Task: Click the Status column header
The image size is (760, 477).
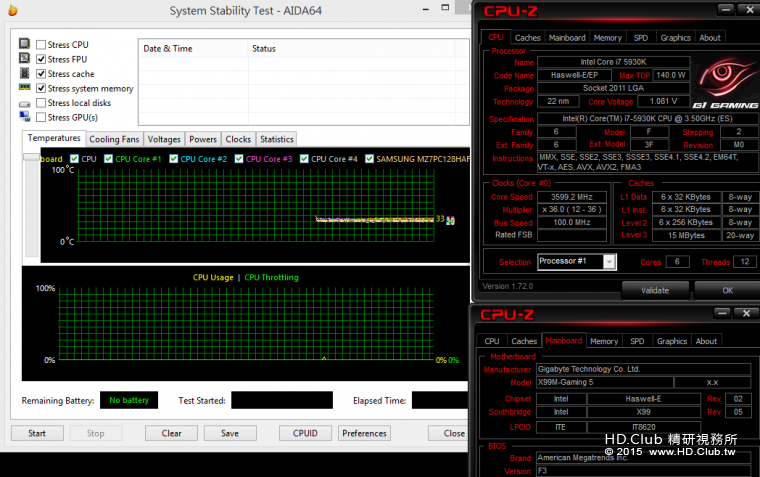Action: [351, 48]
